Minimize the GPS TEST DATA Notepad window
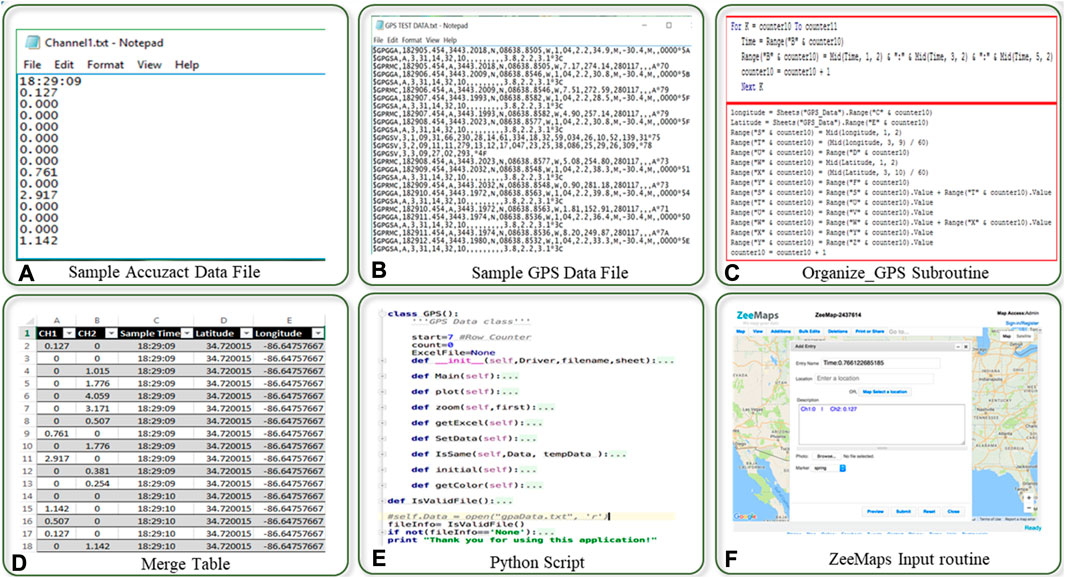This screenshot has height=578, width=1065. coord(646,25)
